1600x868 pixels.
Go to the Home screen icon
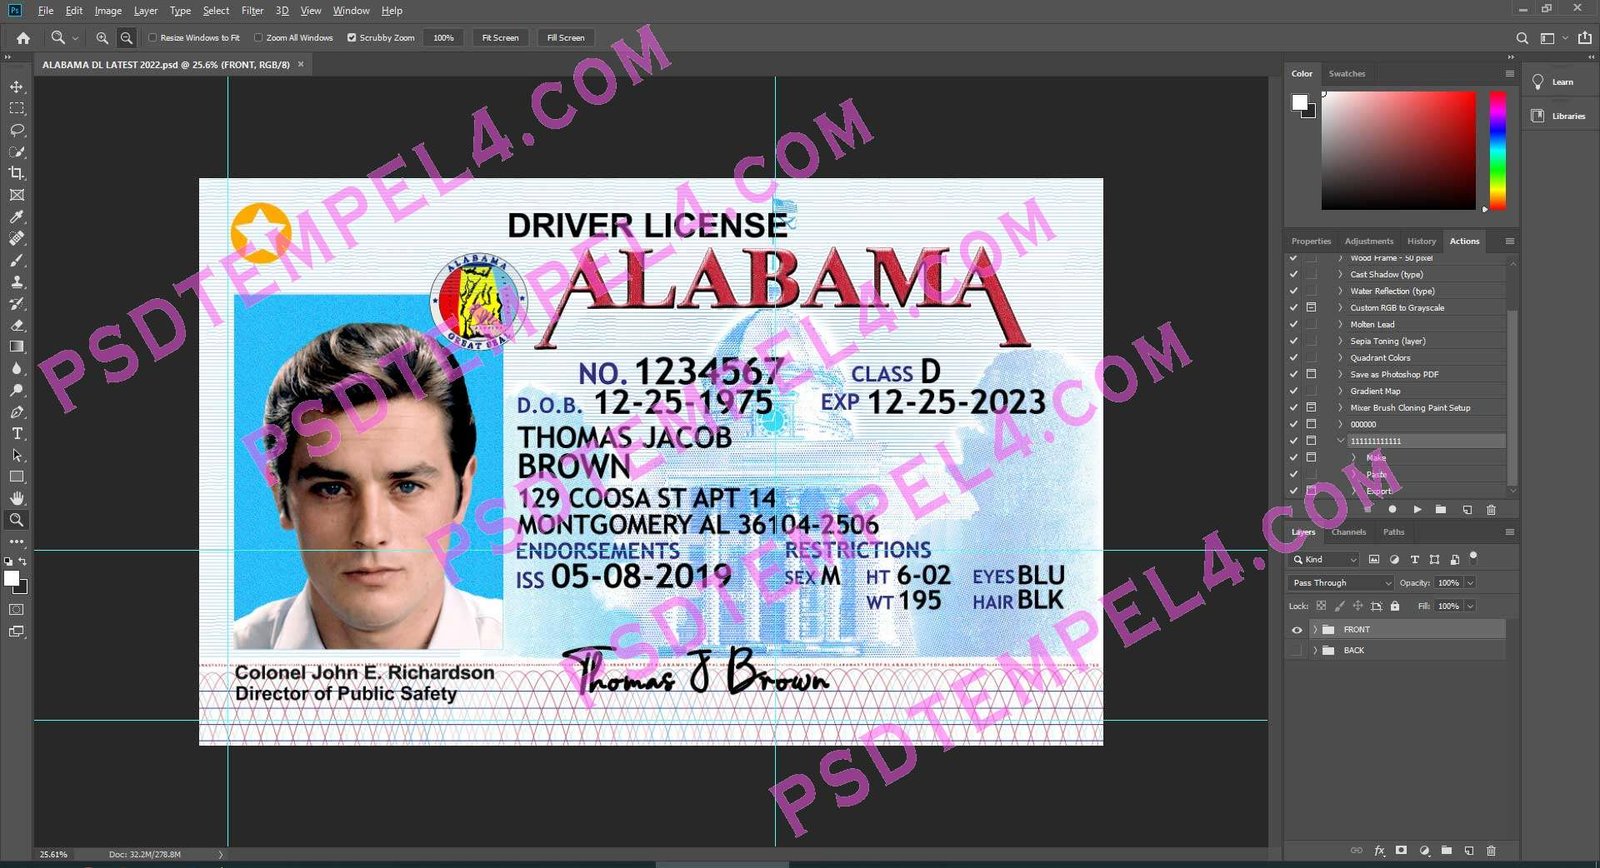point(23,38)
